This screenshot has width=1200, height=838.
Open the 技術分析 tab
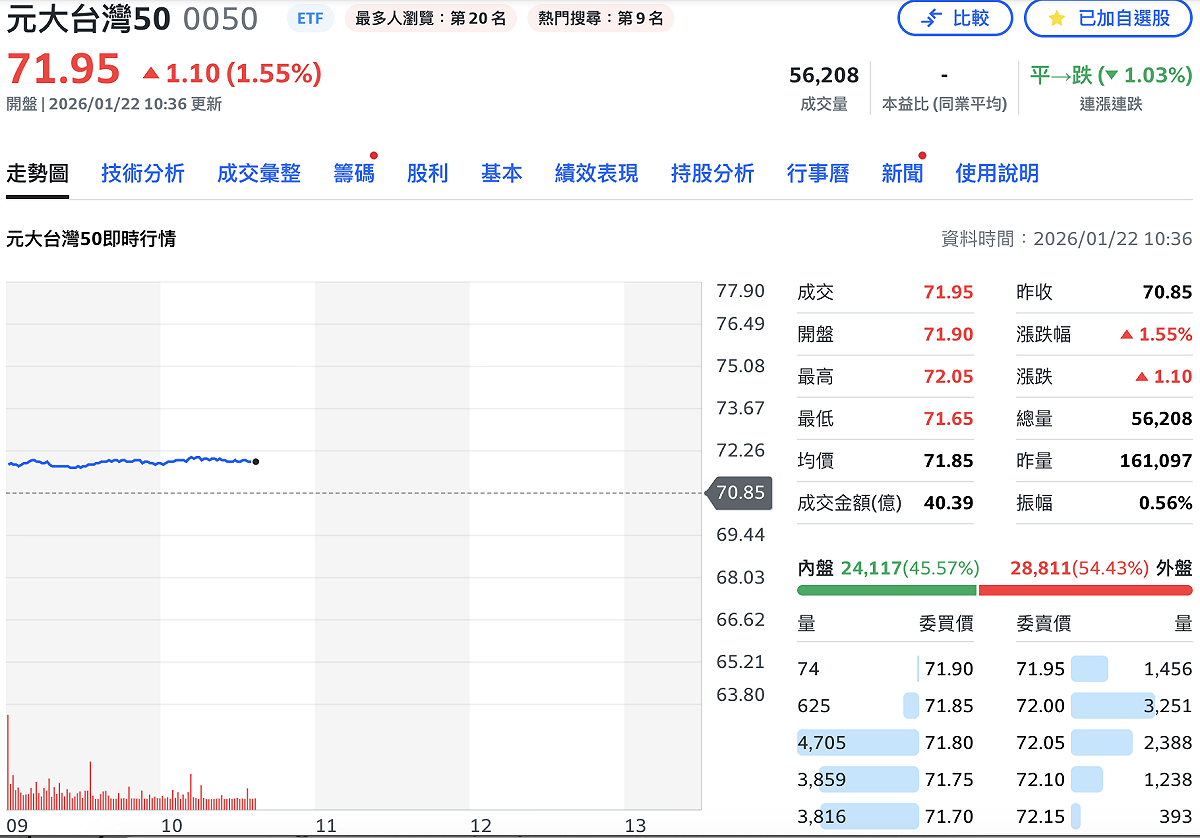(143, 173)
